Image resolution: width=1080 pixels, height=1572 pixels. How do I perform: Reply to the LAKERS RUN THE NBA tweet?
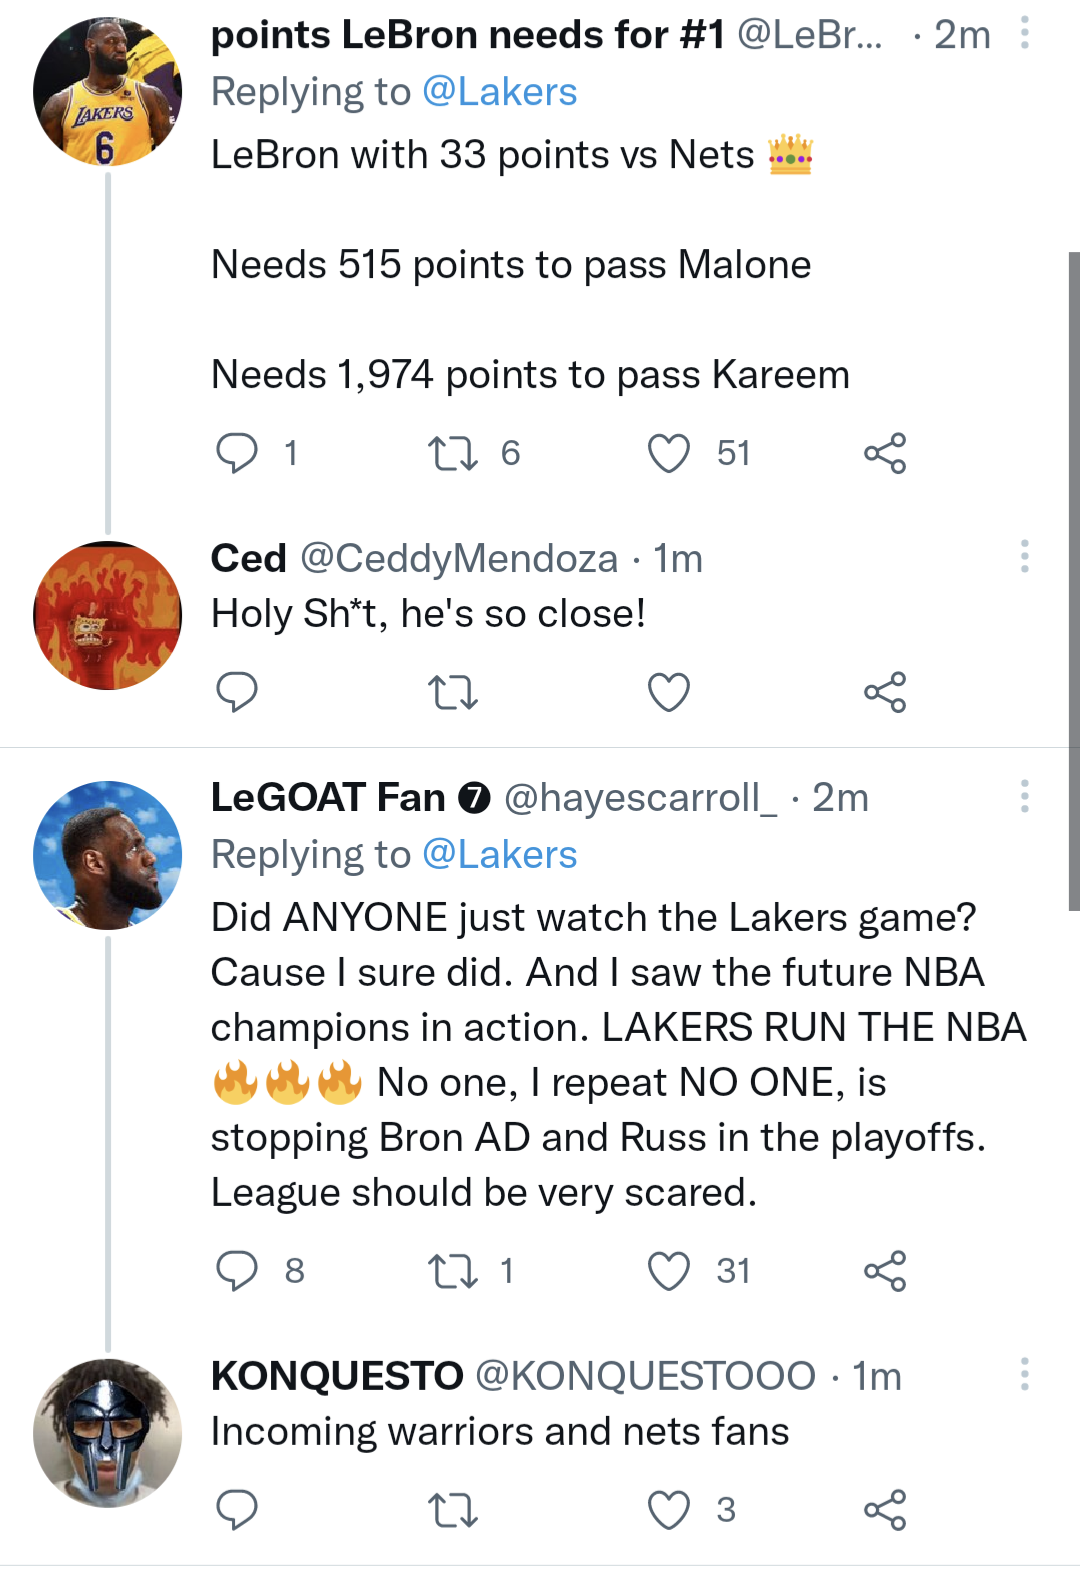[x=238, y=1272]
